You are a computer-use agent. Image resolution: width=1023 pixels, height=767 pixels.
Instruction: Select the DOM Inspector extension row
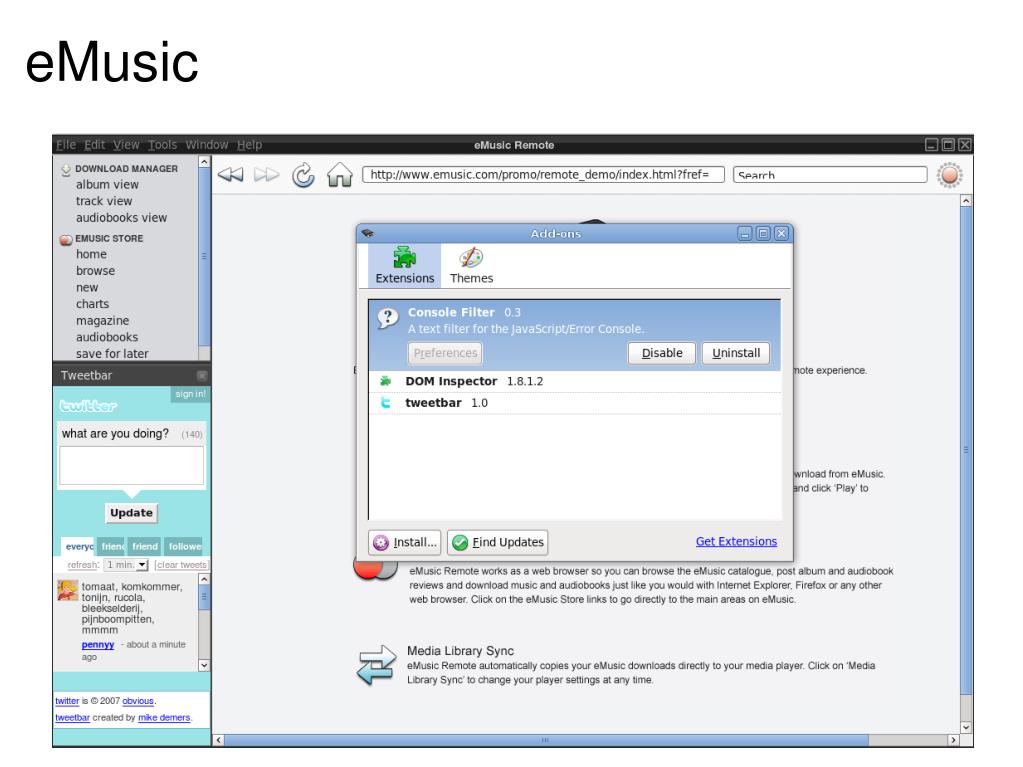pyautogui.click(x=575, y=382)
